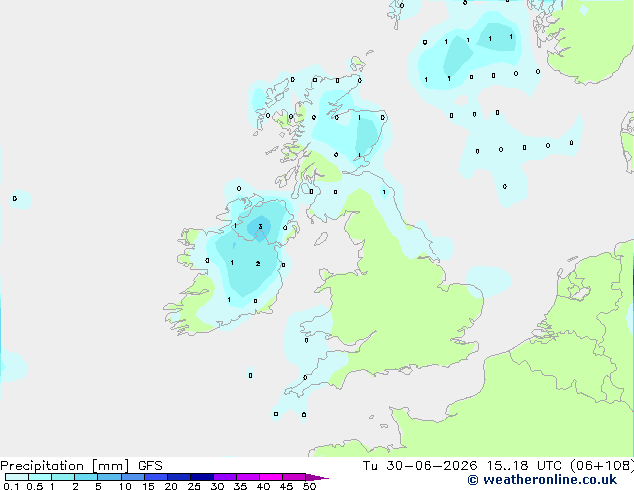Select the 30–35 mm purple legend swatch
The height and width of the screenshot is (490, 634).
click(225, 477)
